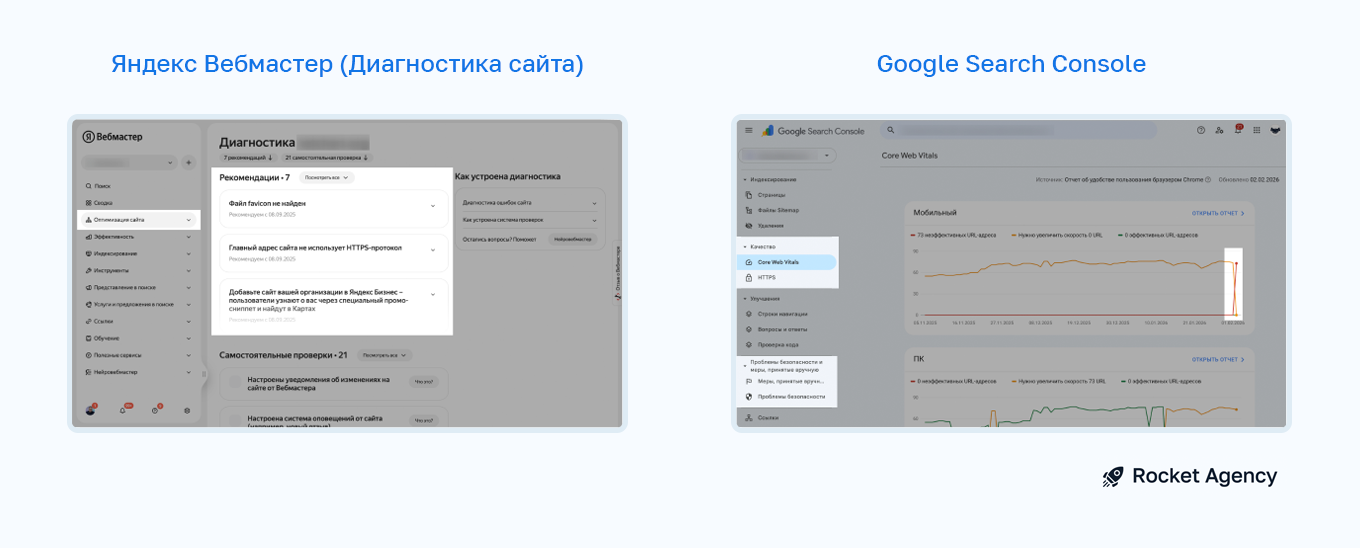Click the Нейровебмастер help button

tap(573, 239)
